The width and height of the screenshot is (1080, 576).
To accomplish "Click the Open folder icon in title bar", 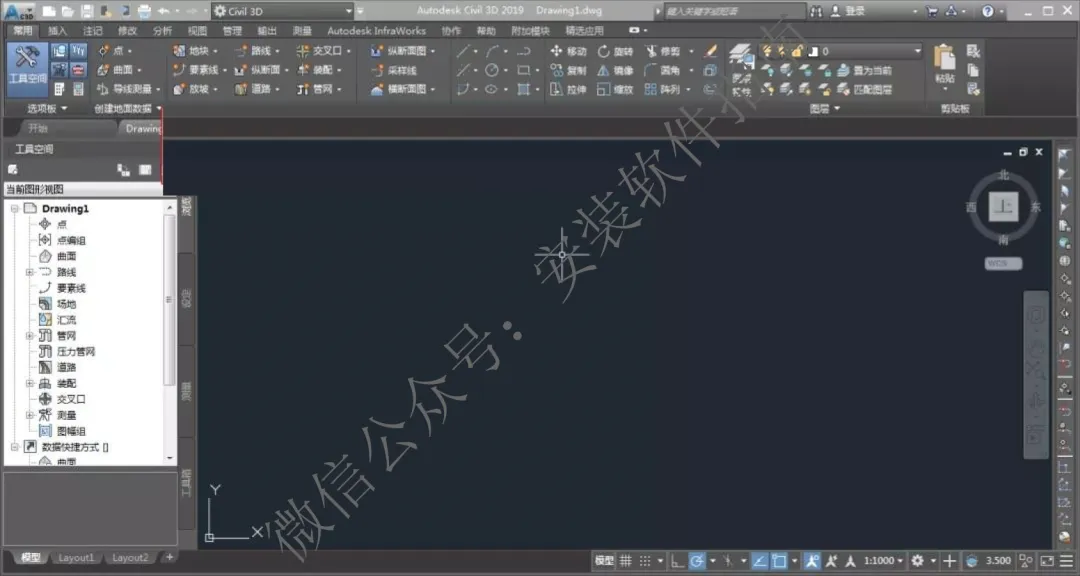I will point(68,11).
